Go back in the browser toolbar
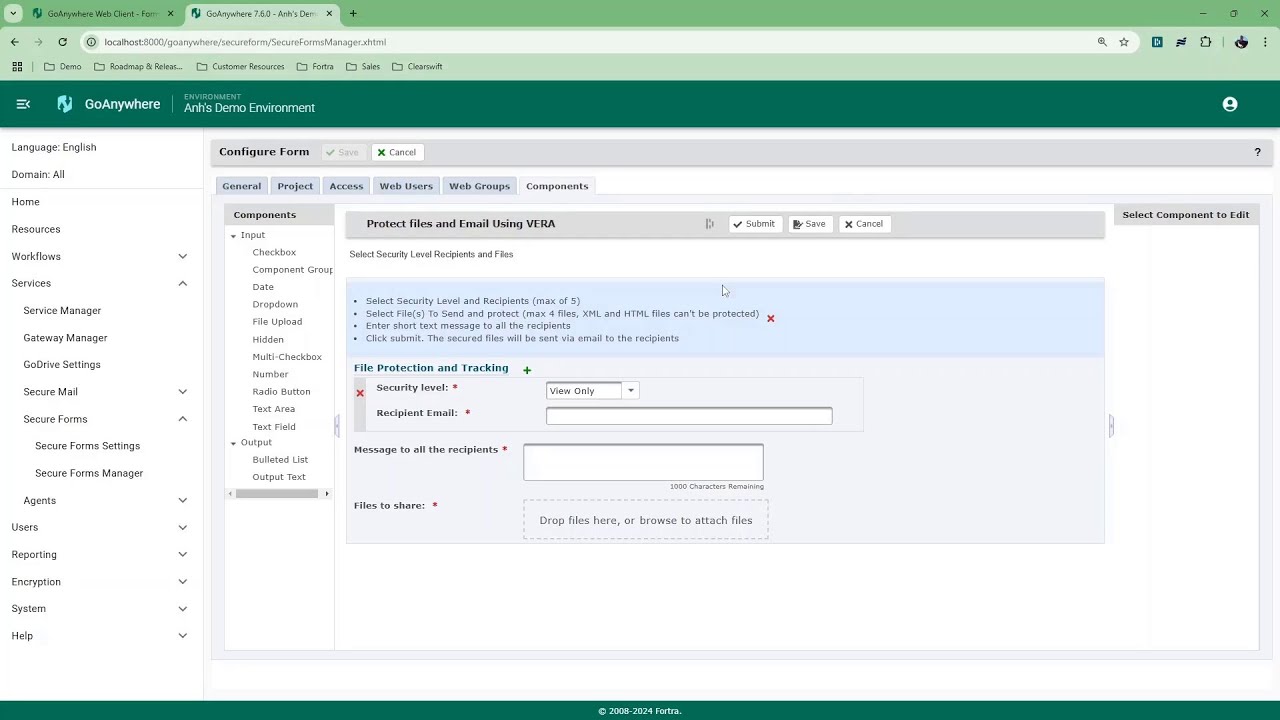This screenshot has height=720, width=1280. tap(15, 42)
